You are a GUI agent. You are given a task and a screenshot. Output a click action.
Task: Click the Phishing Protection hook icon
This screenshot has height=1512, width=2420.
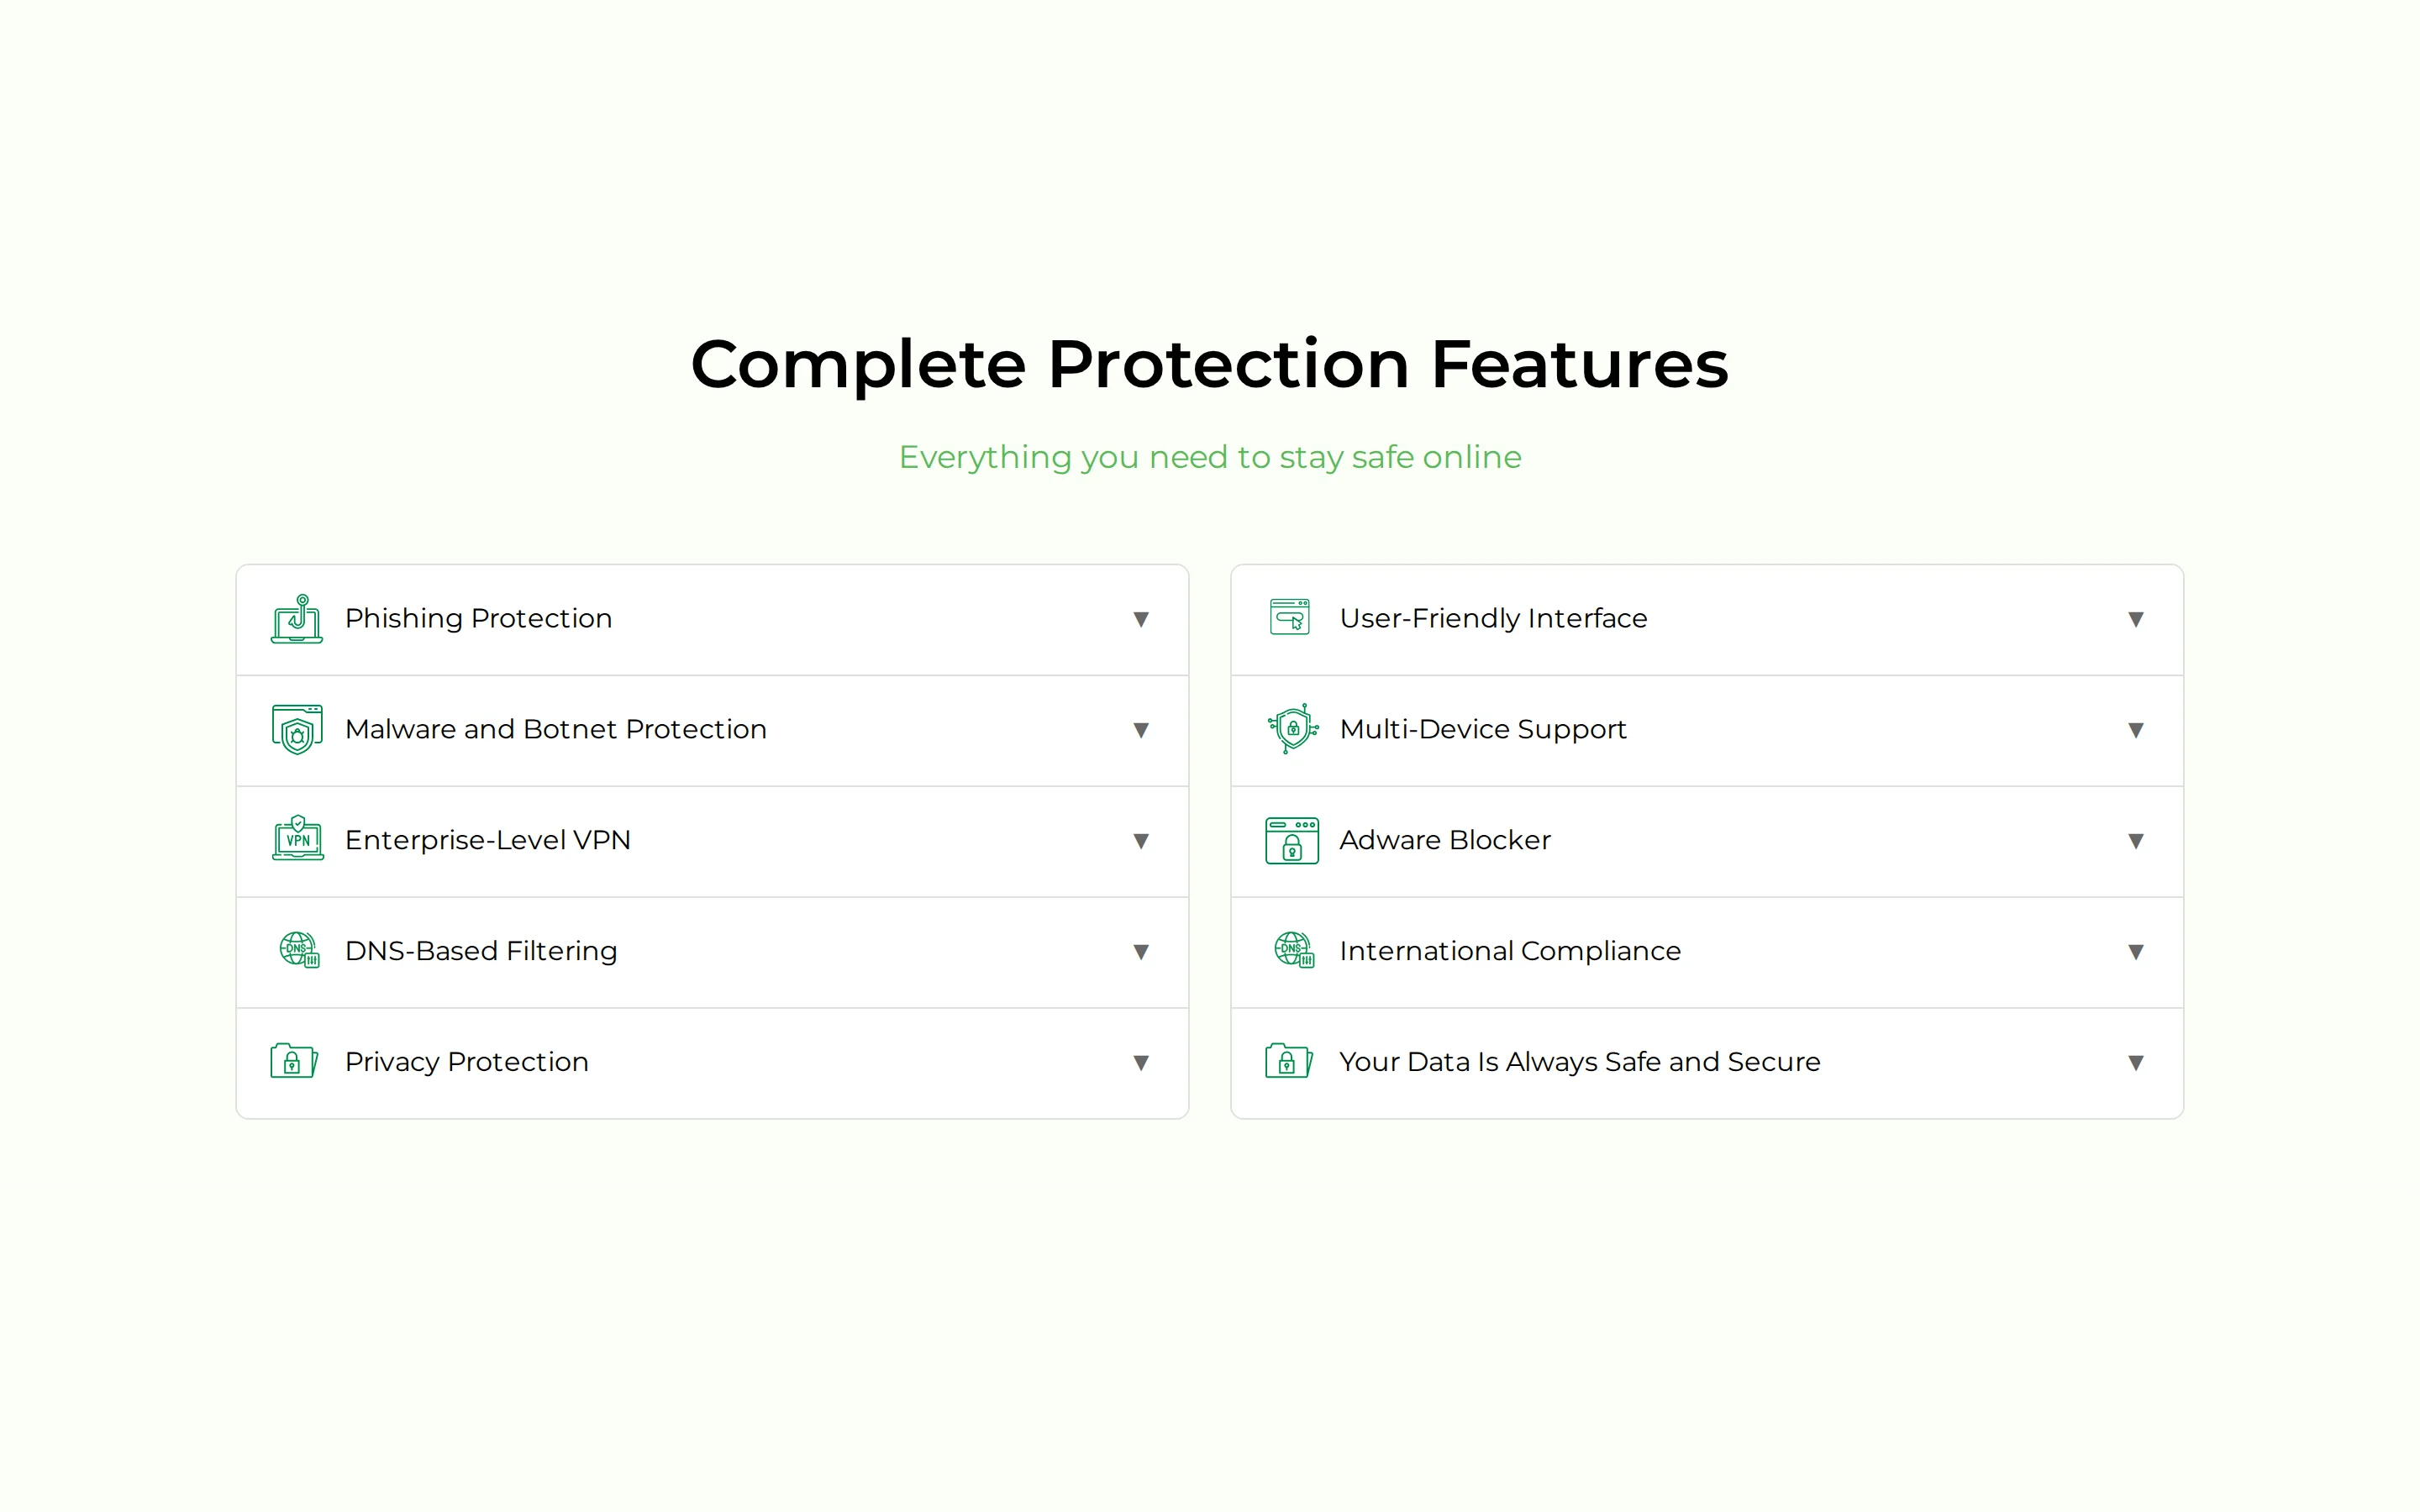[x=297, y=619]
